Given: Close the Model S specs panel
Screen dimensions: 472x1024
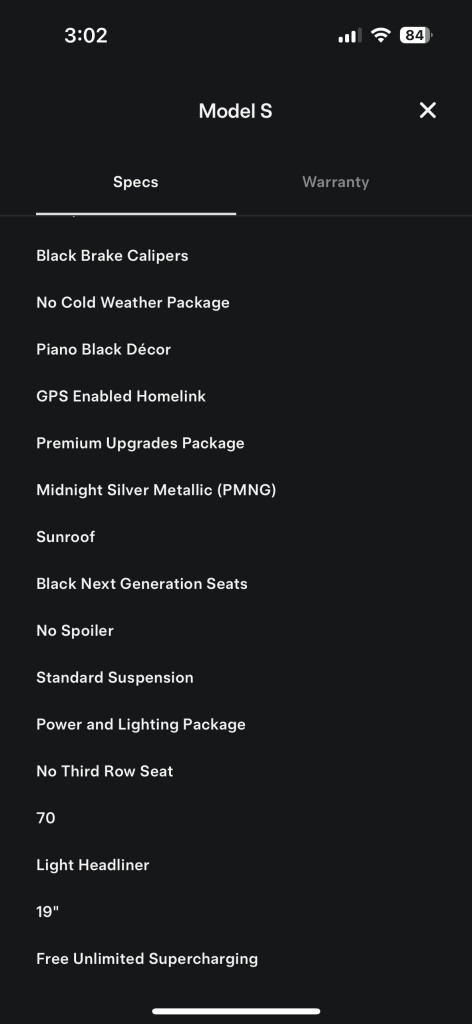Looking at the screenshot, I should click(x=428, y=110).
